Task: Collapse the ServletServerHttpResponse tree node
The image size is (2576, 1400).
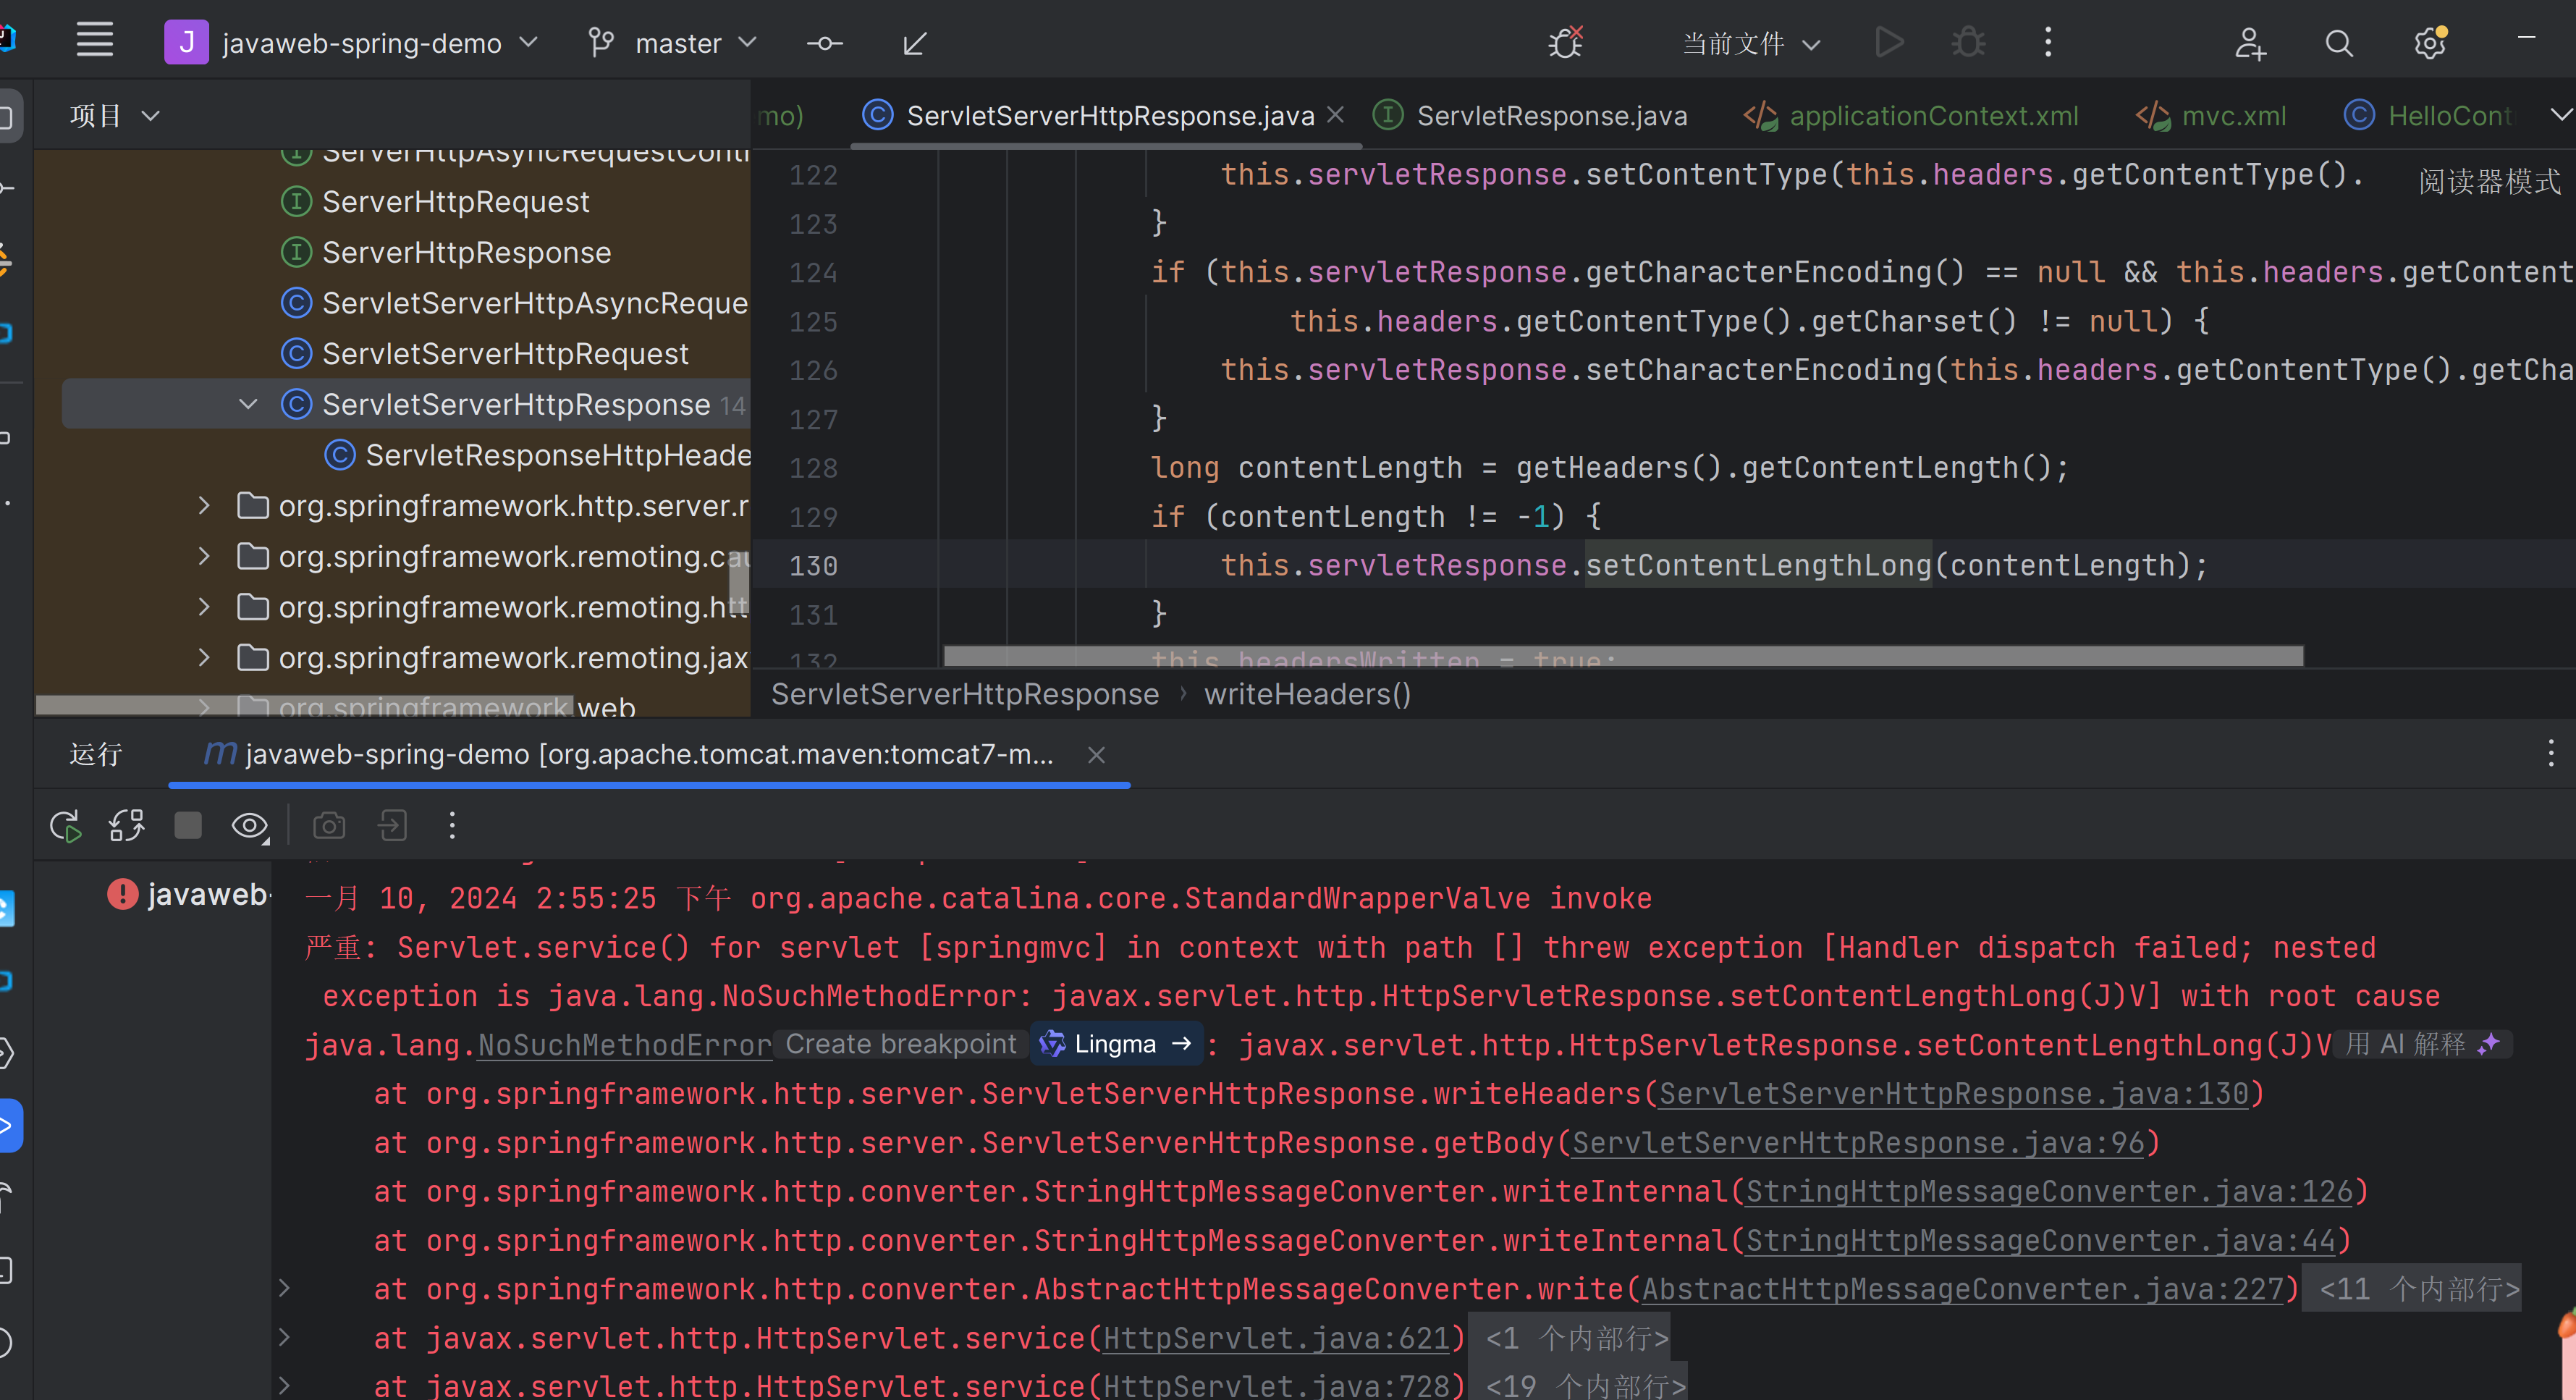Action: tap(248, 404)
